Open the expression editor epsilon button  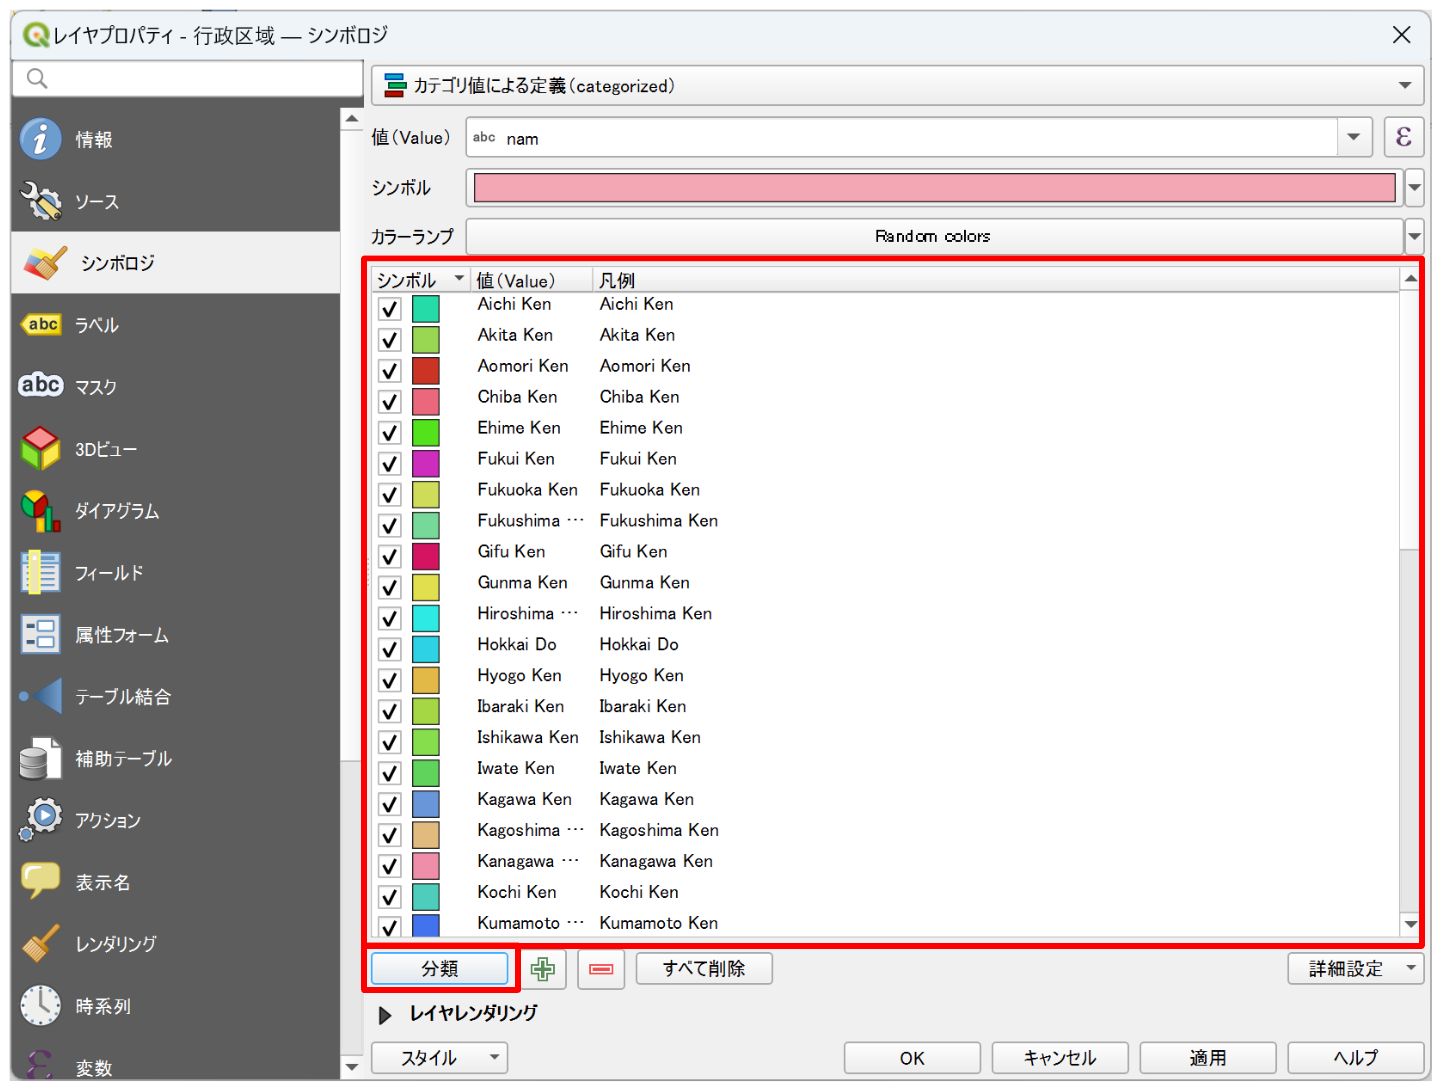(x=1404, y=137)
